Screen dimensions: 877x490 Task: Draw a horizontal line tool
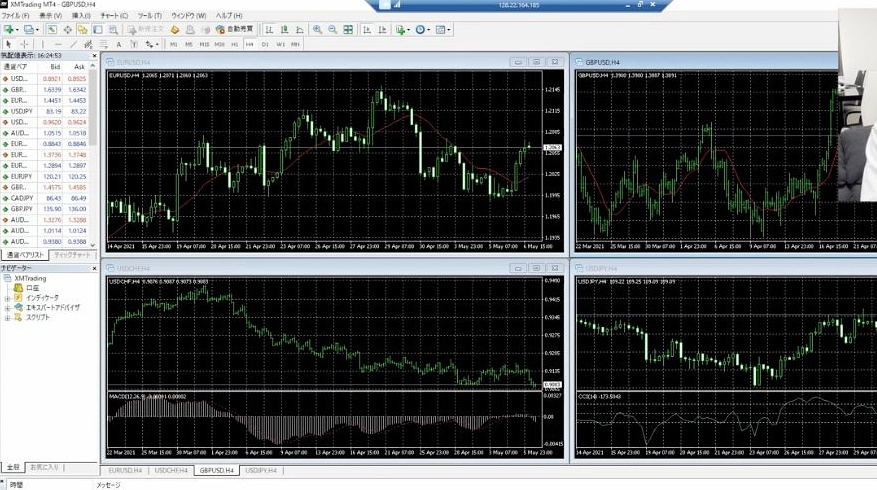(x=58, y=44)
